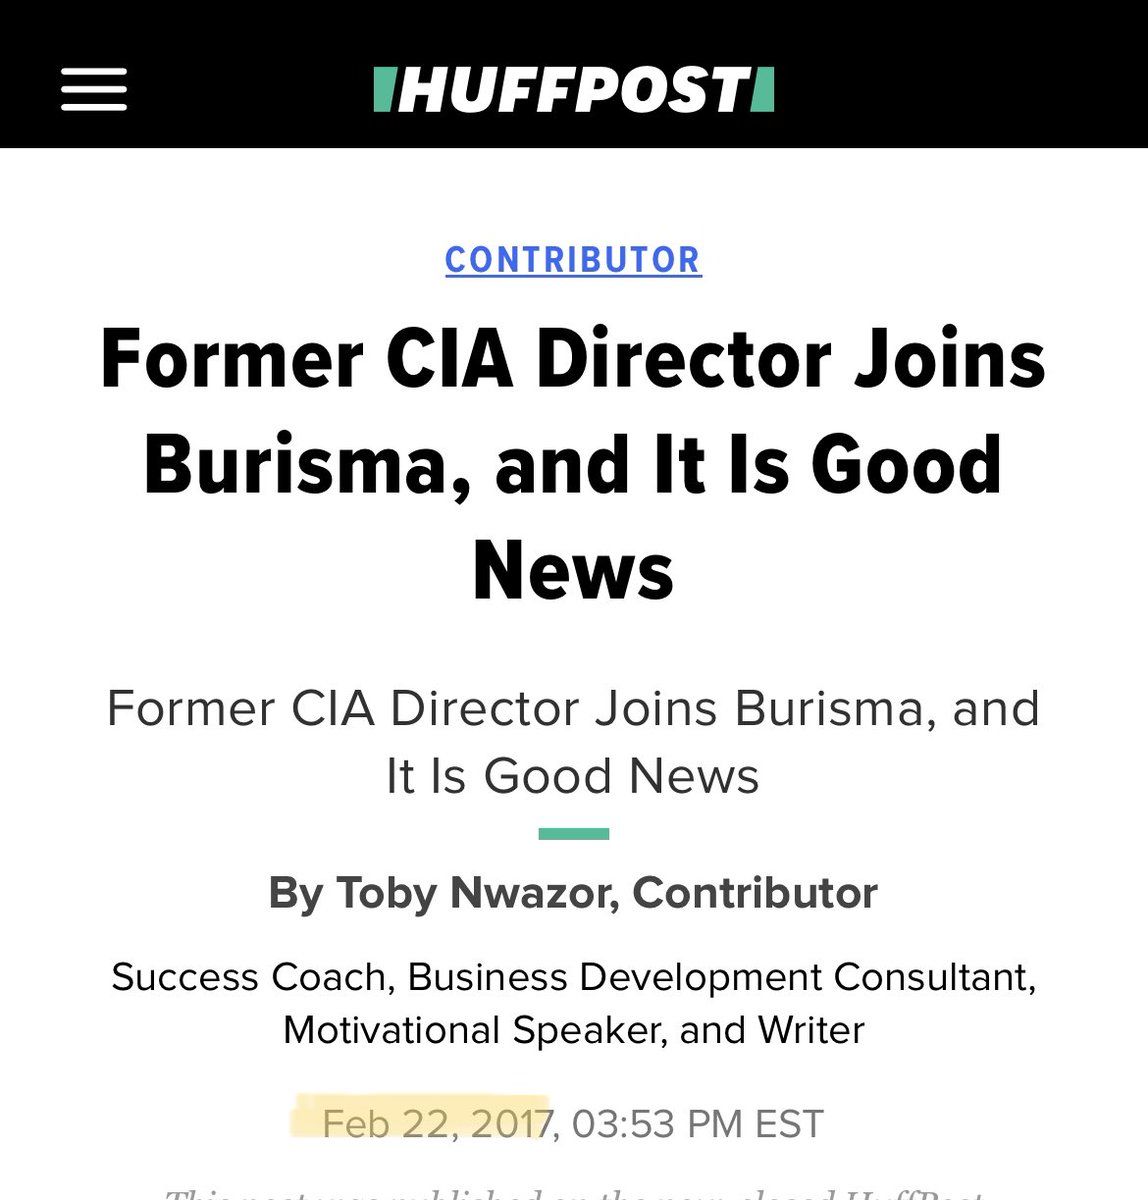Click the right green bar of the logo
The height and width of the screenshot is (1200, 1148).
(x=764, y=89)
